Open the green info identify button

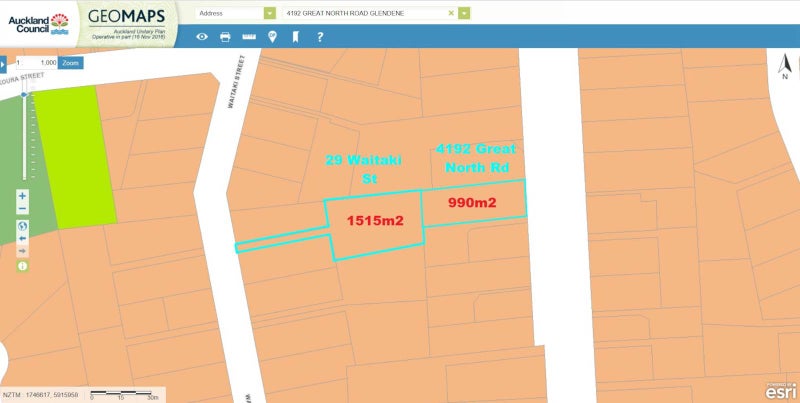pos(22,266)
